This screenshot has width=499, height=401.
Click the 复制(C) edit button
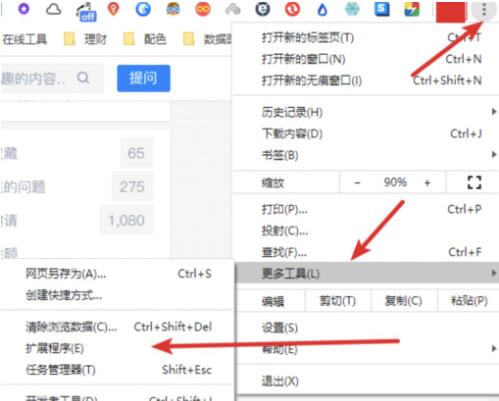coord(403,301)
